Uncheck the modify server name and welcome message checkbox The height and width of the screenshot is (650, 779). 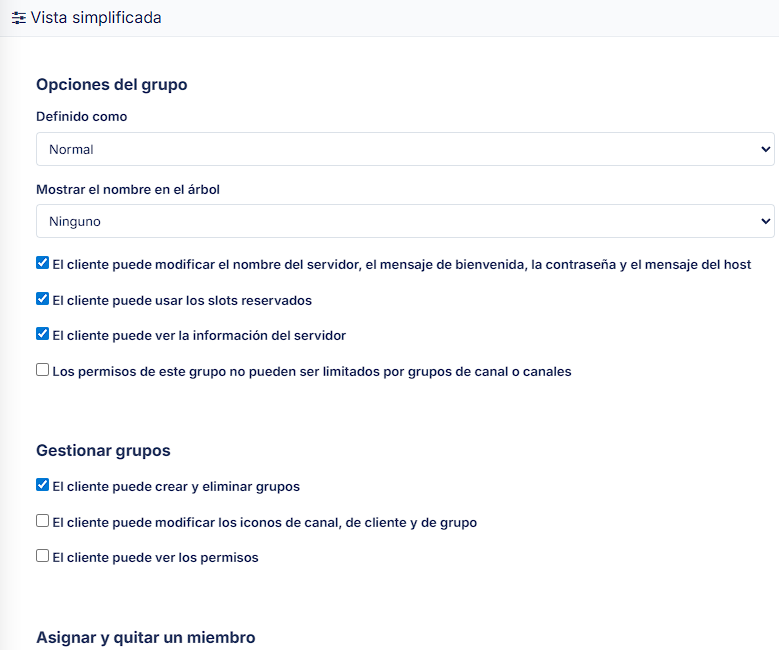(x=42, y=264)
